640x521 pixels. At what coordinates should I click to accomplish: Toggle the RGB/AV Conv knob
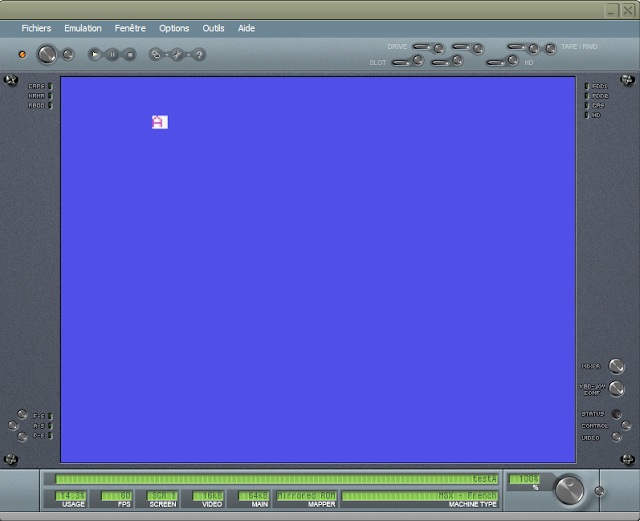(x=616, y=389)
